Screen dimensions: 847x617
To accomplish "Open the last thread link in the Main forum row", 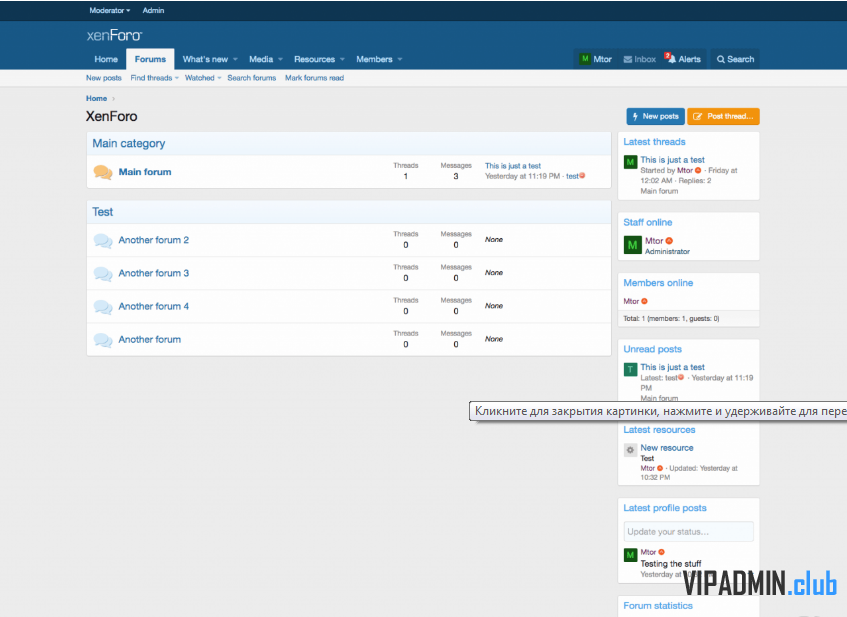I will click(513, 166).
